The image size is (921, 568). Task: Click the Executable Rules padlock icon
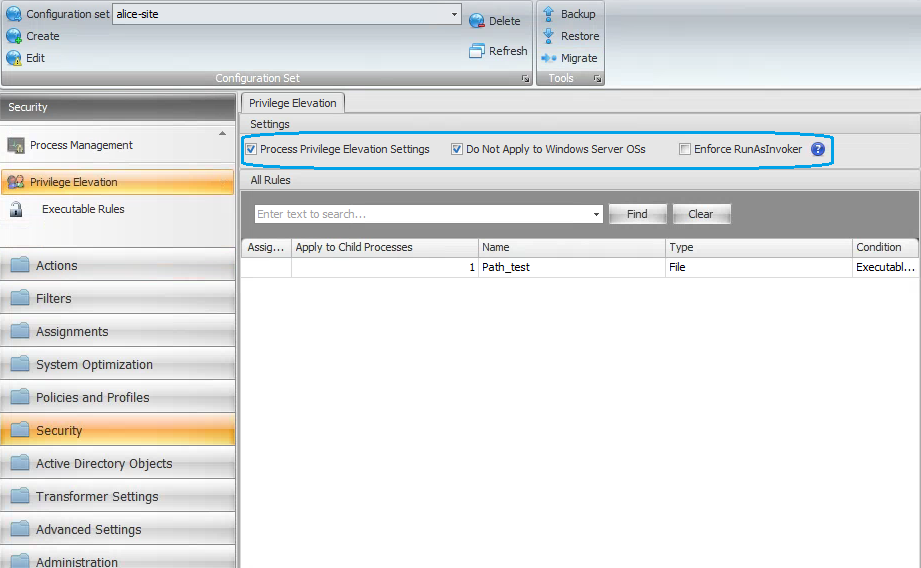point(16,209)
